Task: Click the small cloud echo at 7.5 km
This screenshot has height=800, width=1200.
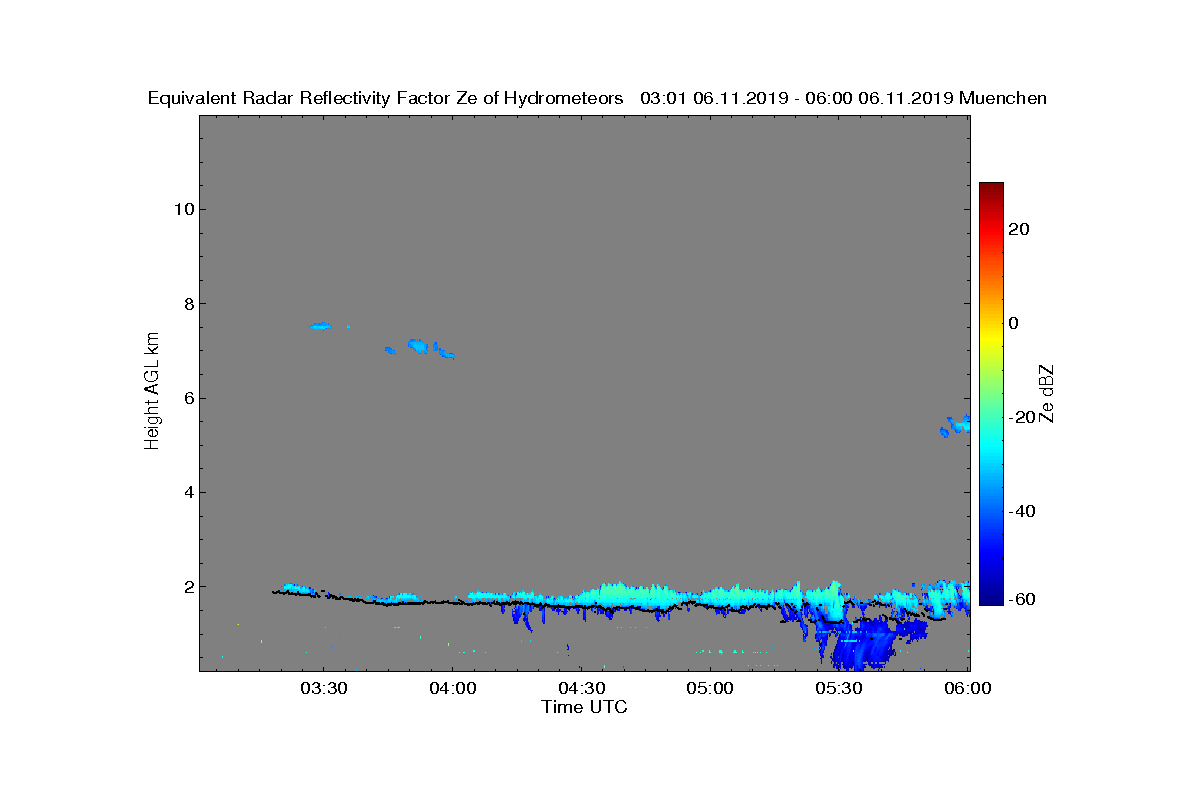Action: coord(321,326)
